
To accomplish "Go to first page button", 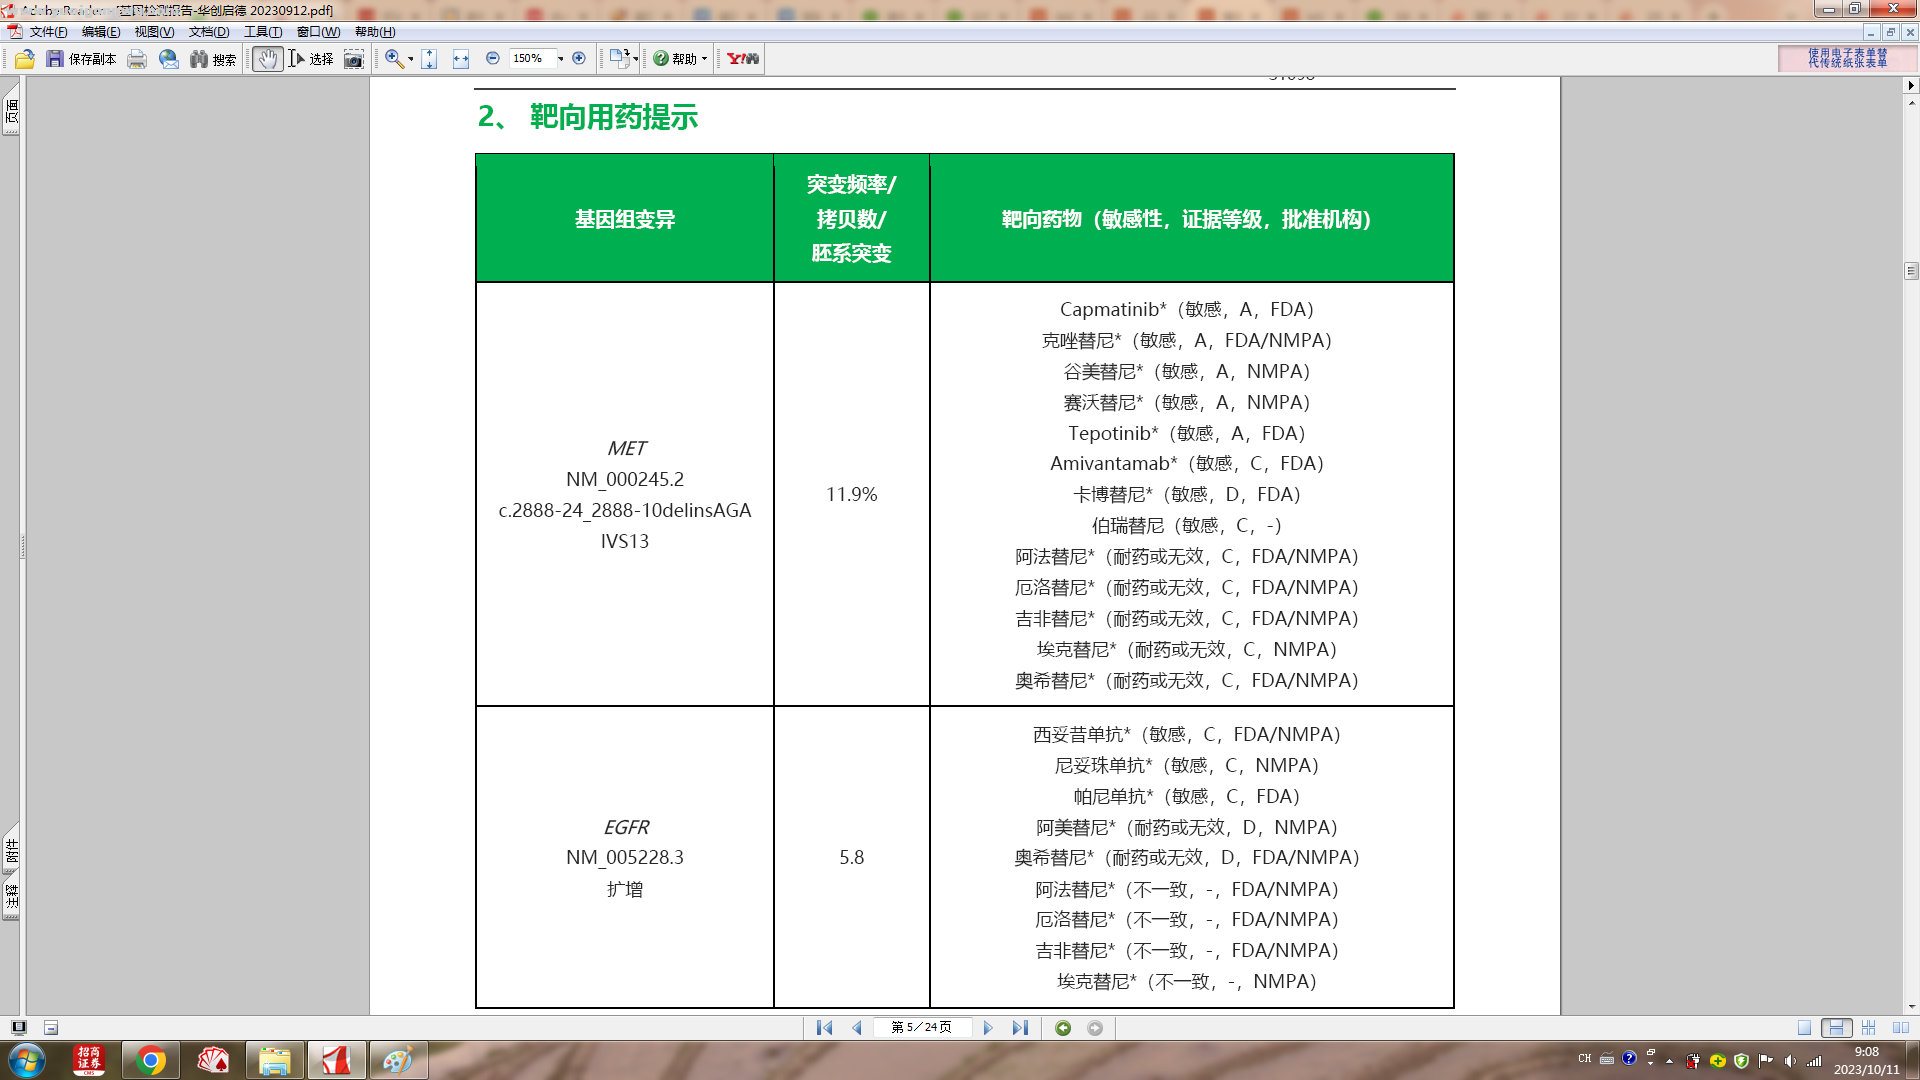I will click(x=824, y=1028).
